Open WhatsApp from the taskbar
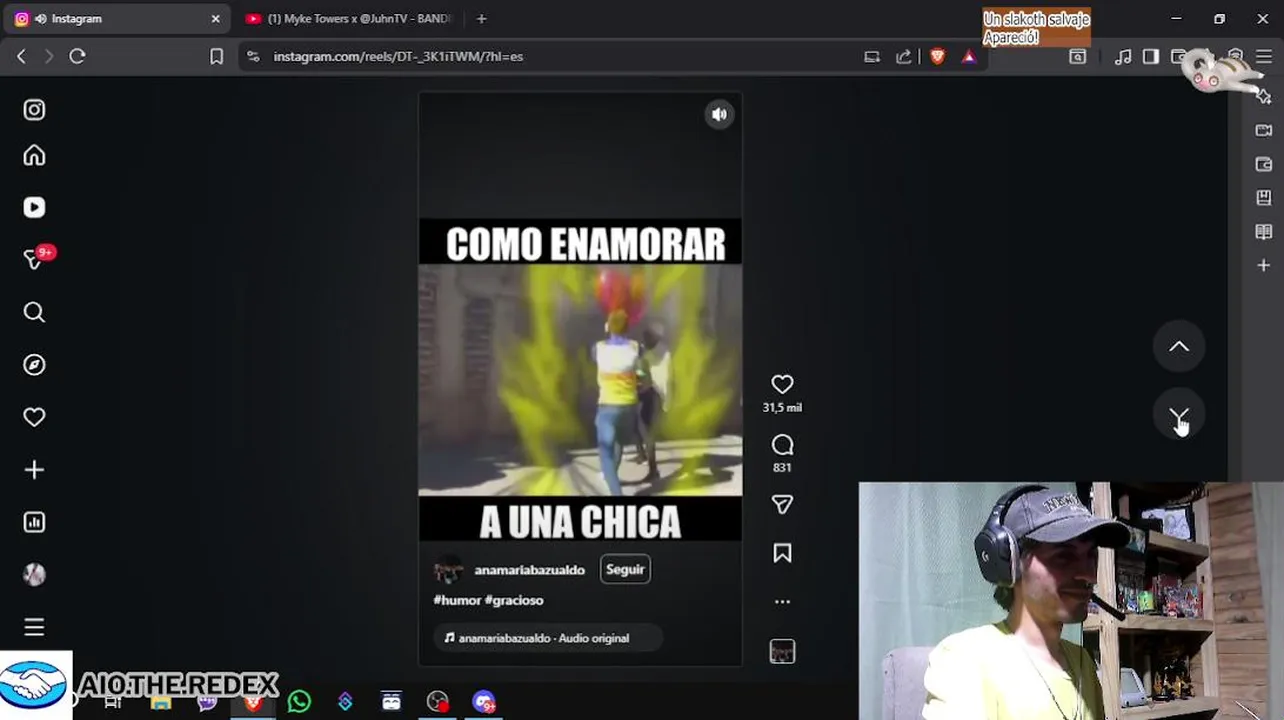1284x720 pixels. tap(299, 702)
